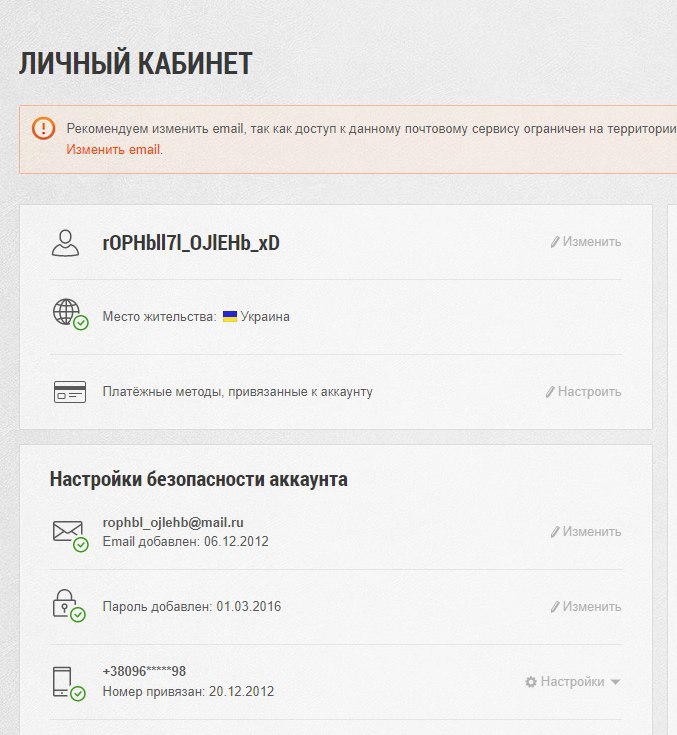The image size is (677, 735).
Task: Click the email envelope icon
Action: pyautogui.click(x=68, y=531)
